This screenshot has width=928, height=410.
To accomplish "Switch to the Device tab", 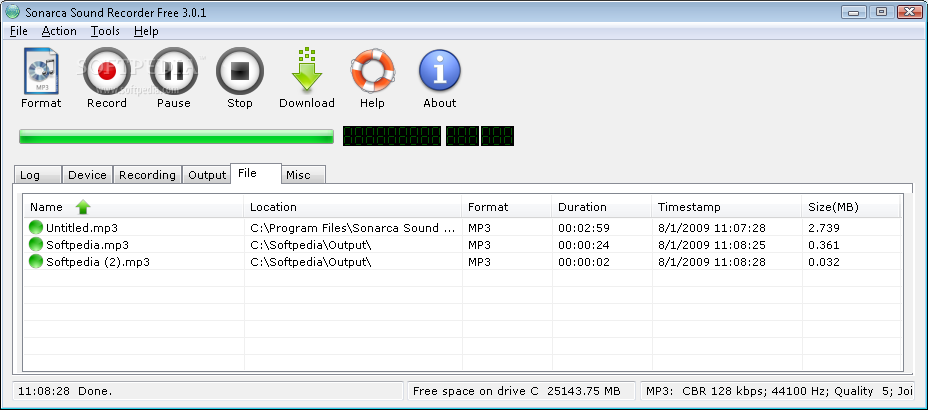I will point(87,175).
